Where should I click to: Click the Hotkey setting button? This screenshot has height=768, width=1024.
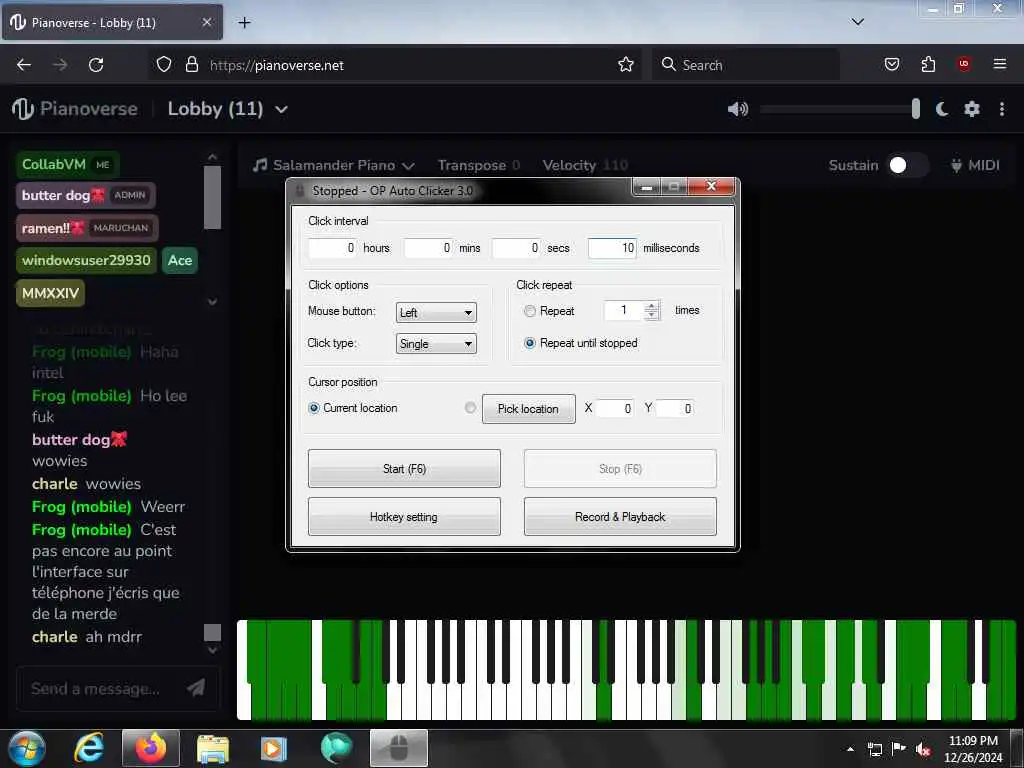click(x=404, y=517)
